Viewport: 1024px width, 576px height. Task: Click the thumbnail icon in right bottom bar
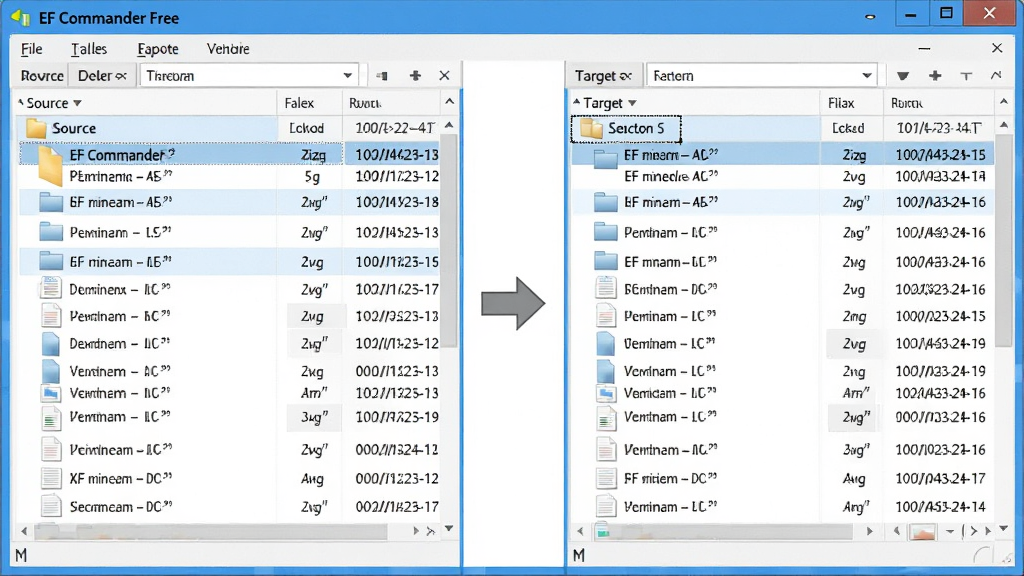pos(922,532)
